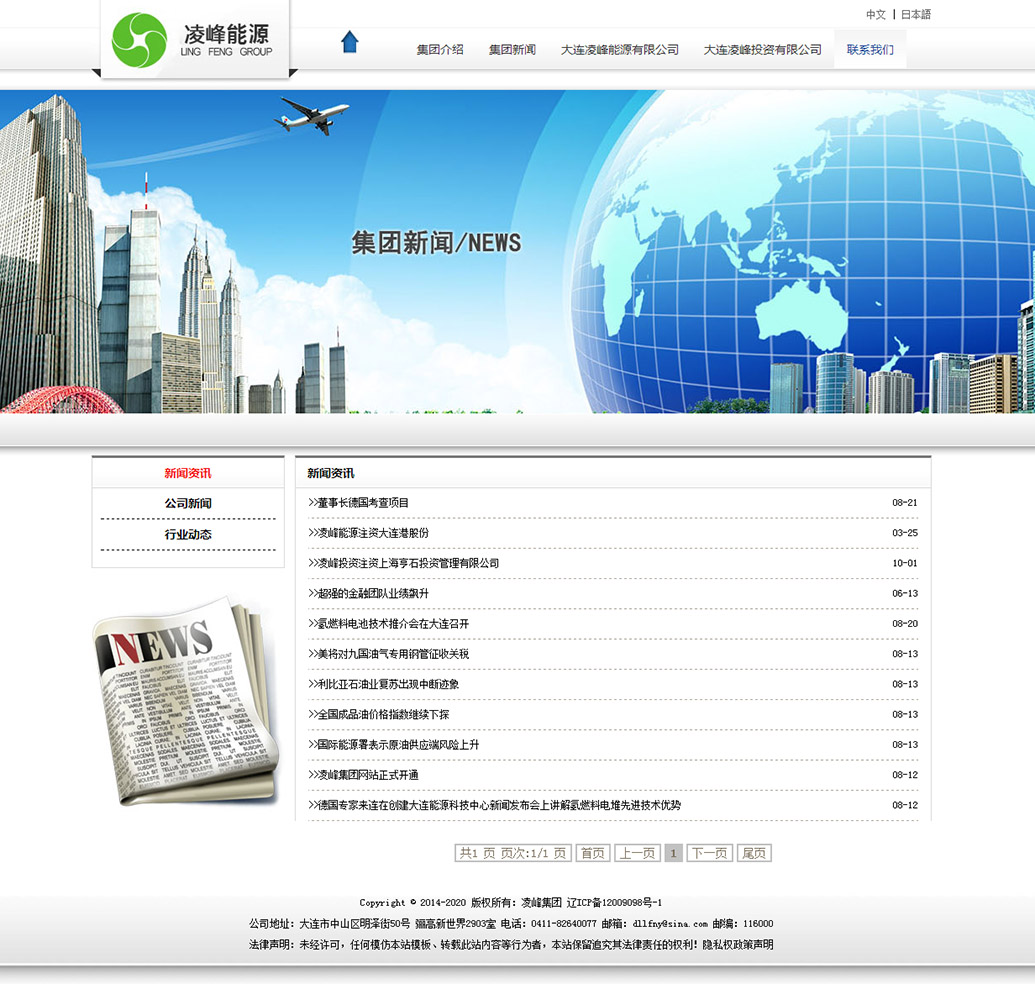The width and height of the screenshot is (1035, 984).
Task: Open the 联系我们 menu item
Action: pyautogui.click(x=870, y=50)
